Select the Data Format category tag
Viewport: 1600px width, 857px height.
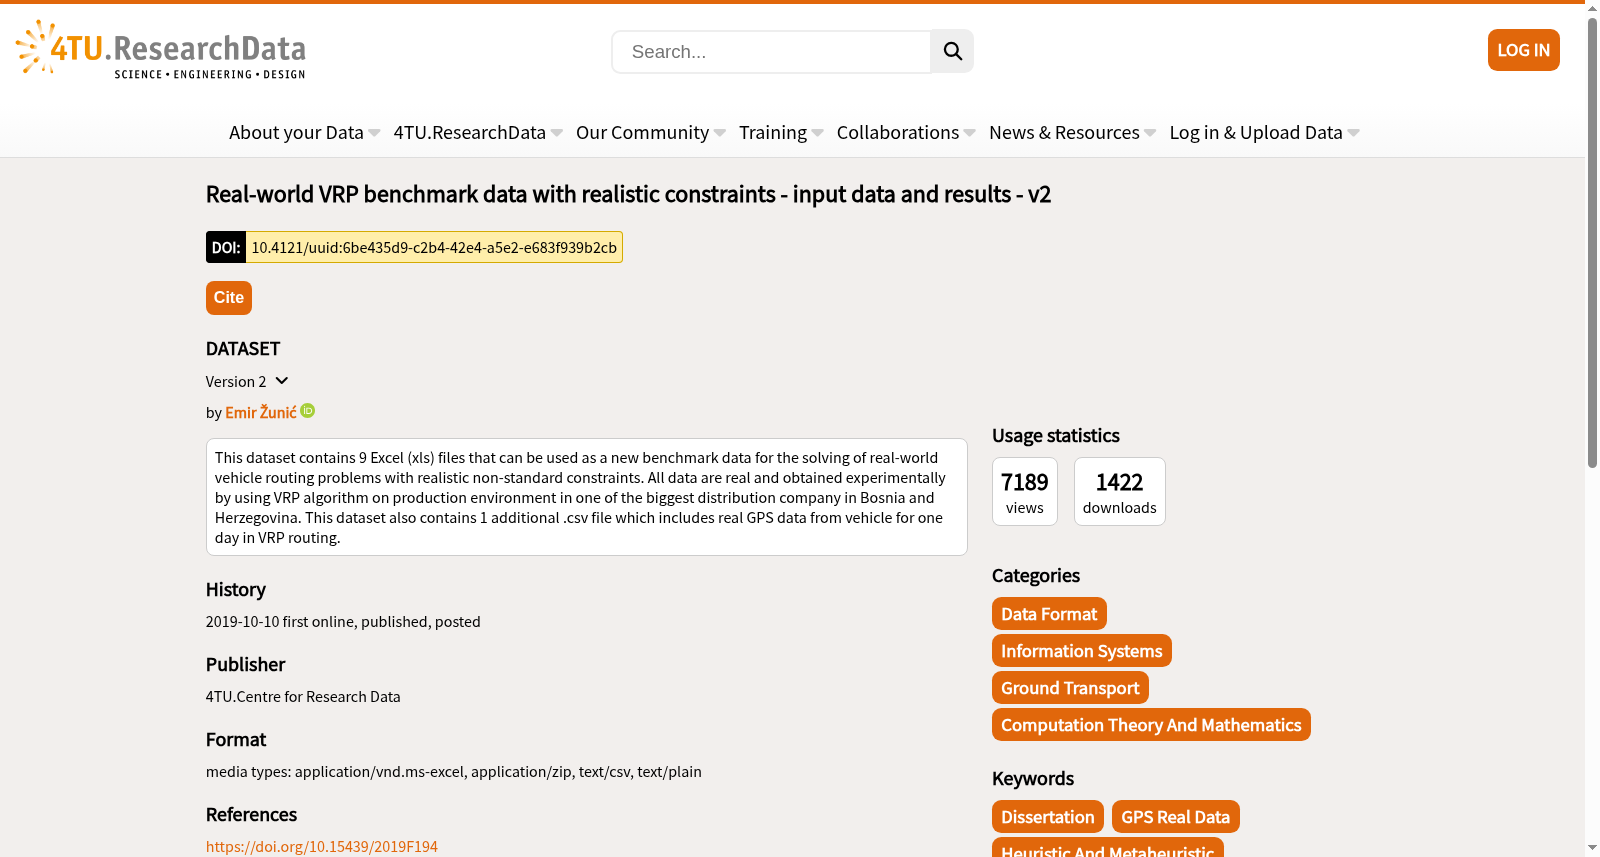tap(1049, 614)
